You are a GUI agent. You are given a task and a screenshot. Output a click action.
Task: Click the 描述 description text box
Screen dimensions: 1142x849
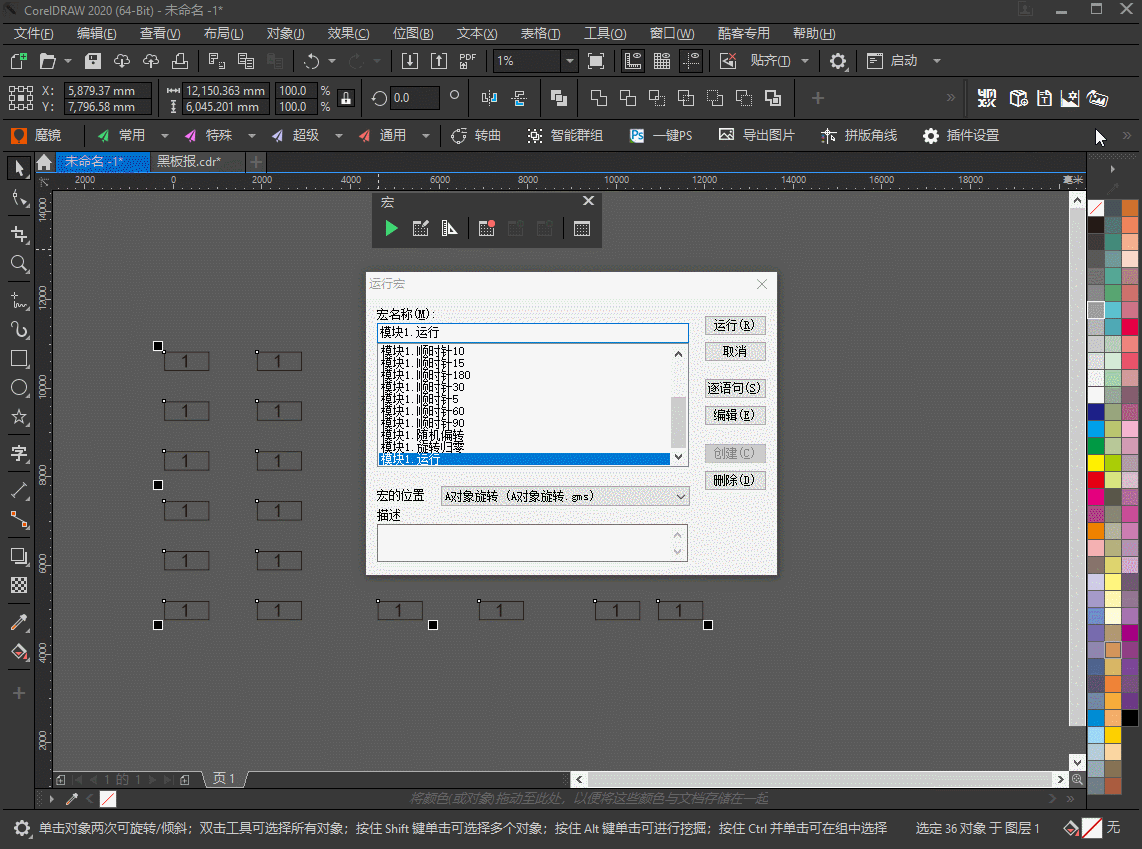tap(532, 543)
